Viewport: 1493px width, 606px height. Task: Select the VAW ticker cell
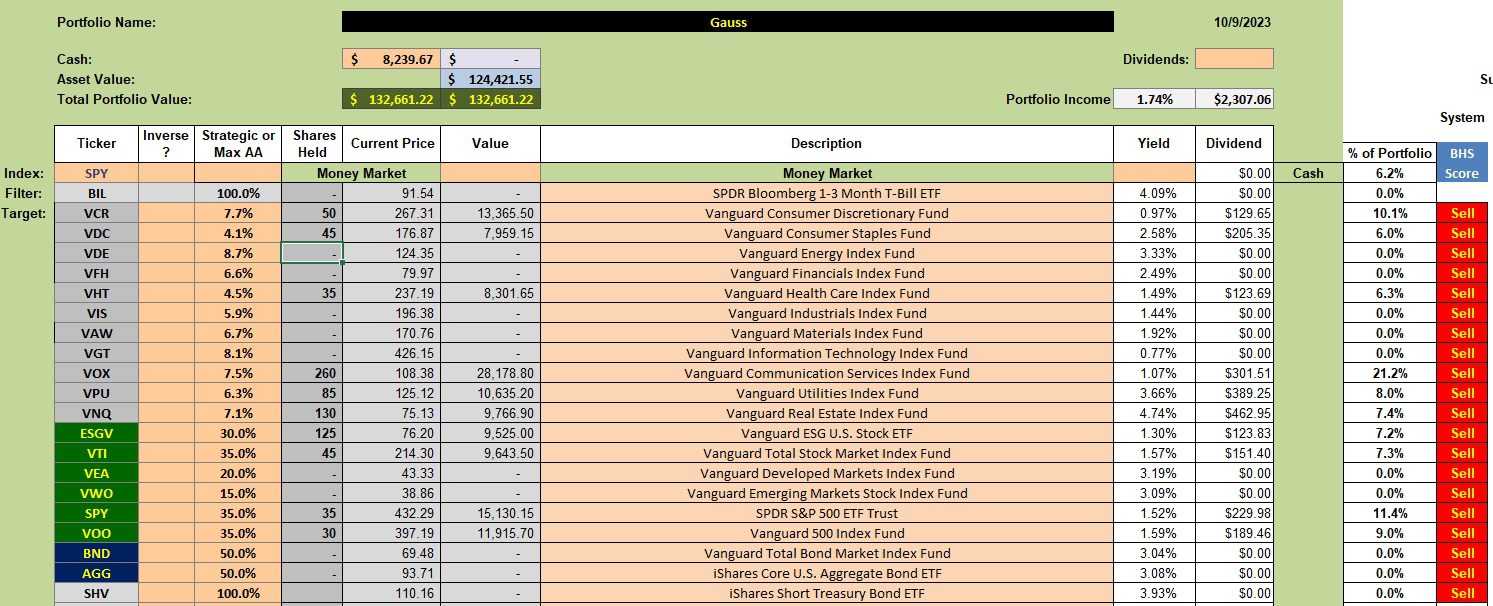[97, 333]
